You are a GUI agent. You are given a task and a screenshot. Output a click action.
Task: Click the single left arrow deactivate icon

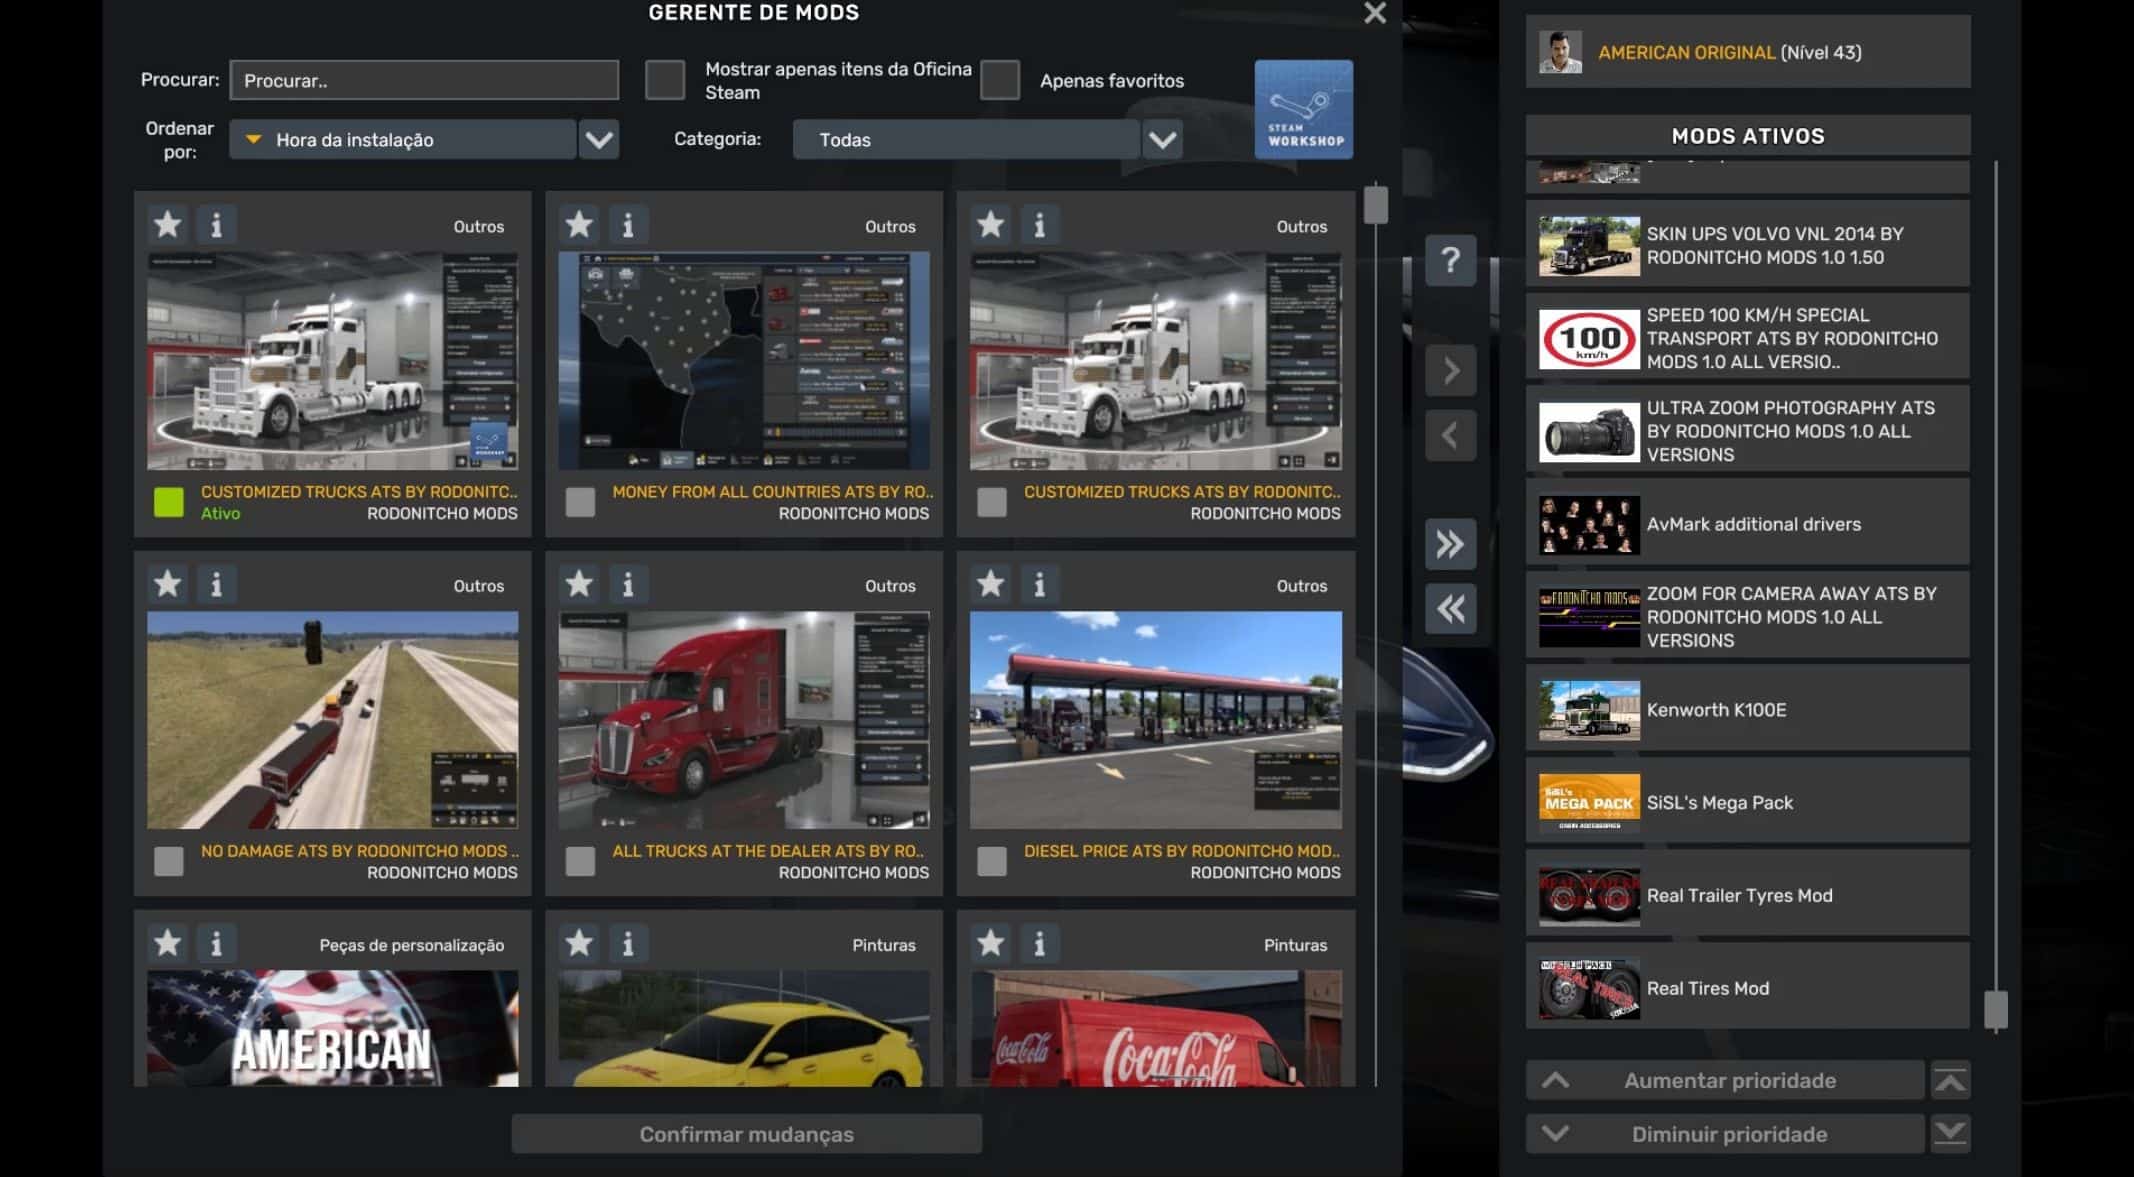point(1450,435)
